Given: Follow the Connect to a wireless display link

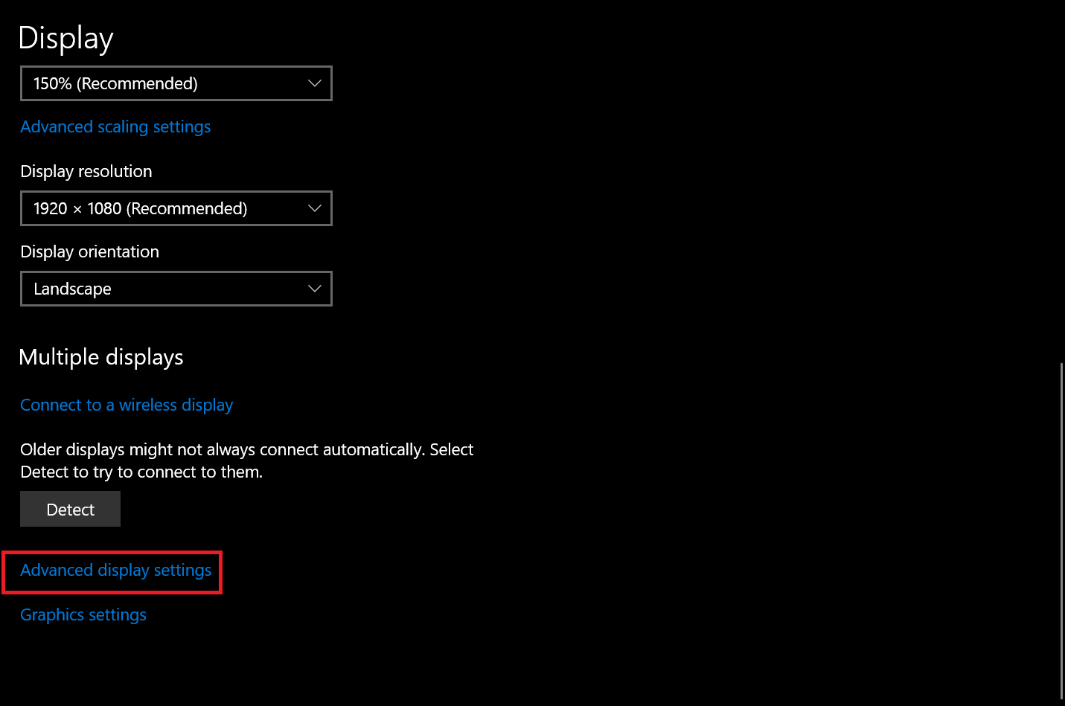Looking at the screenshot, I should pos(126,405).
